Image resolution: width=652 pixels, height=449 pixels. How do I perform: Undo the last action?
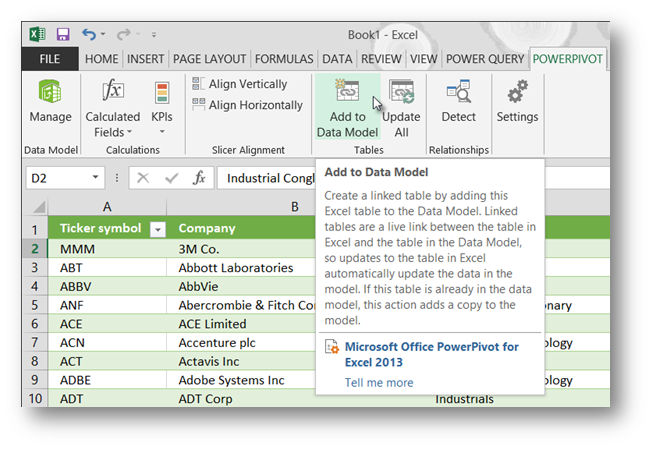(x=89, y=35)
